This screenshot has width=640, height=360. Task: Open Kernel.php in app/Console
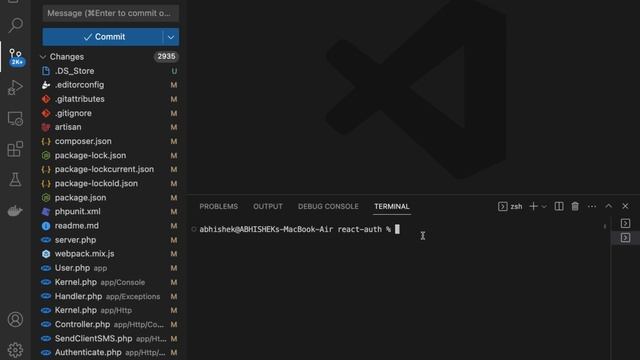(x=109, y=282)
